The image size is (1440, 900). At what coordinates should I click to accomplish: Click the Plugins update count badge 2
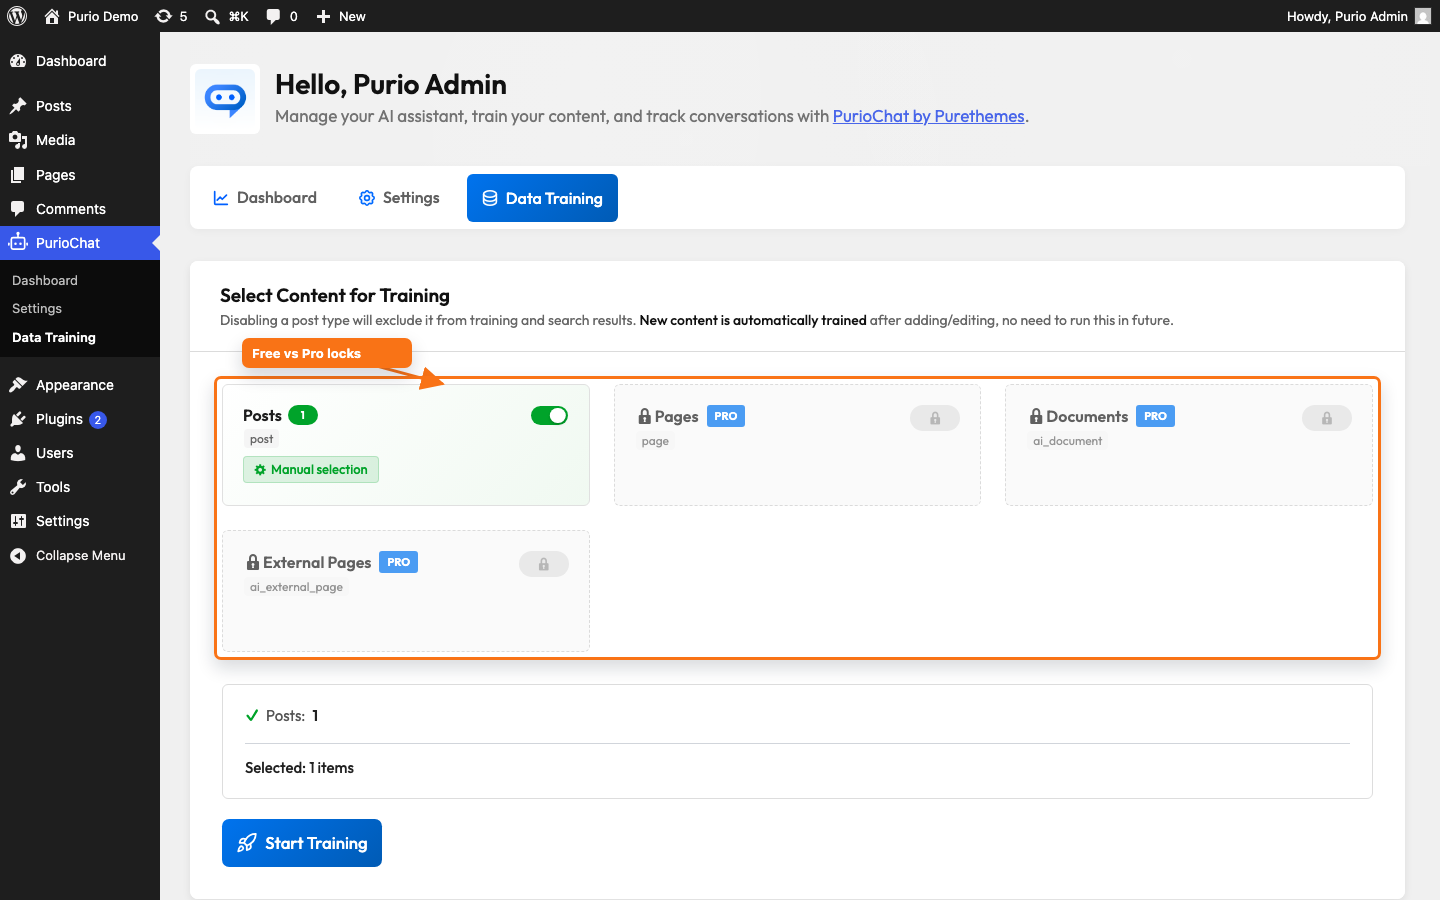(x=98, y=420)
